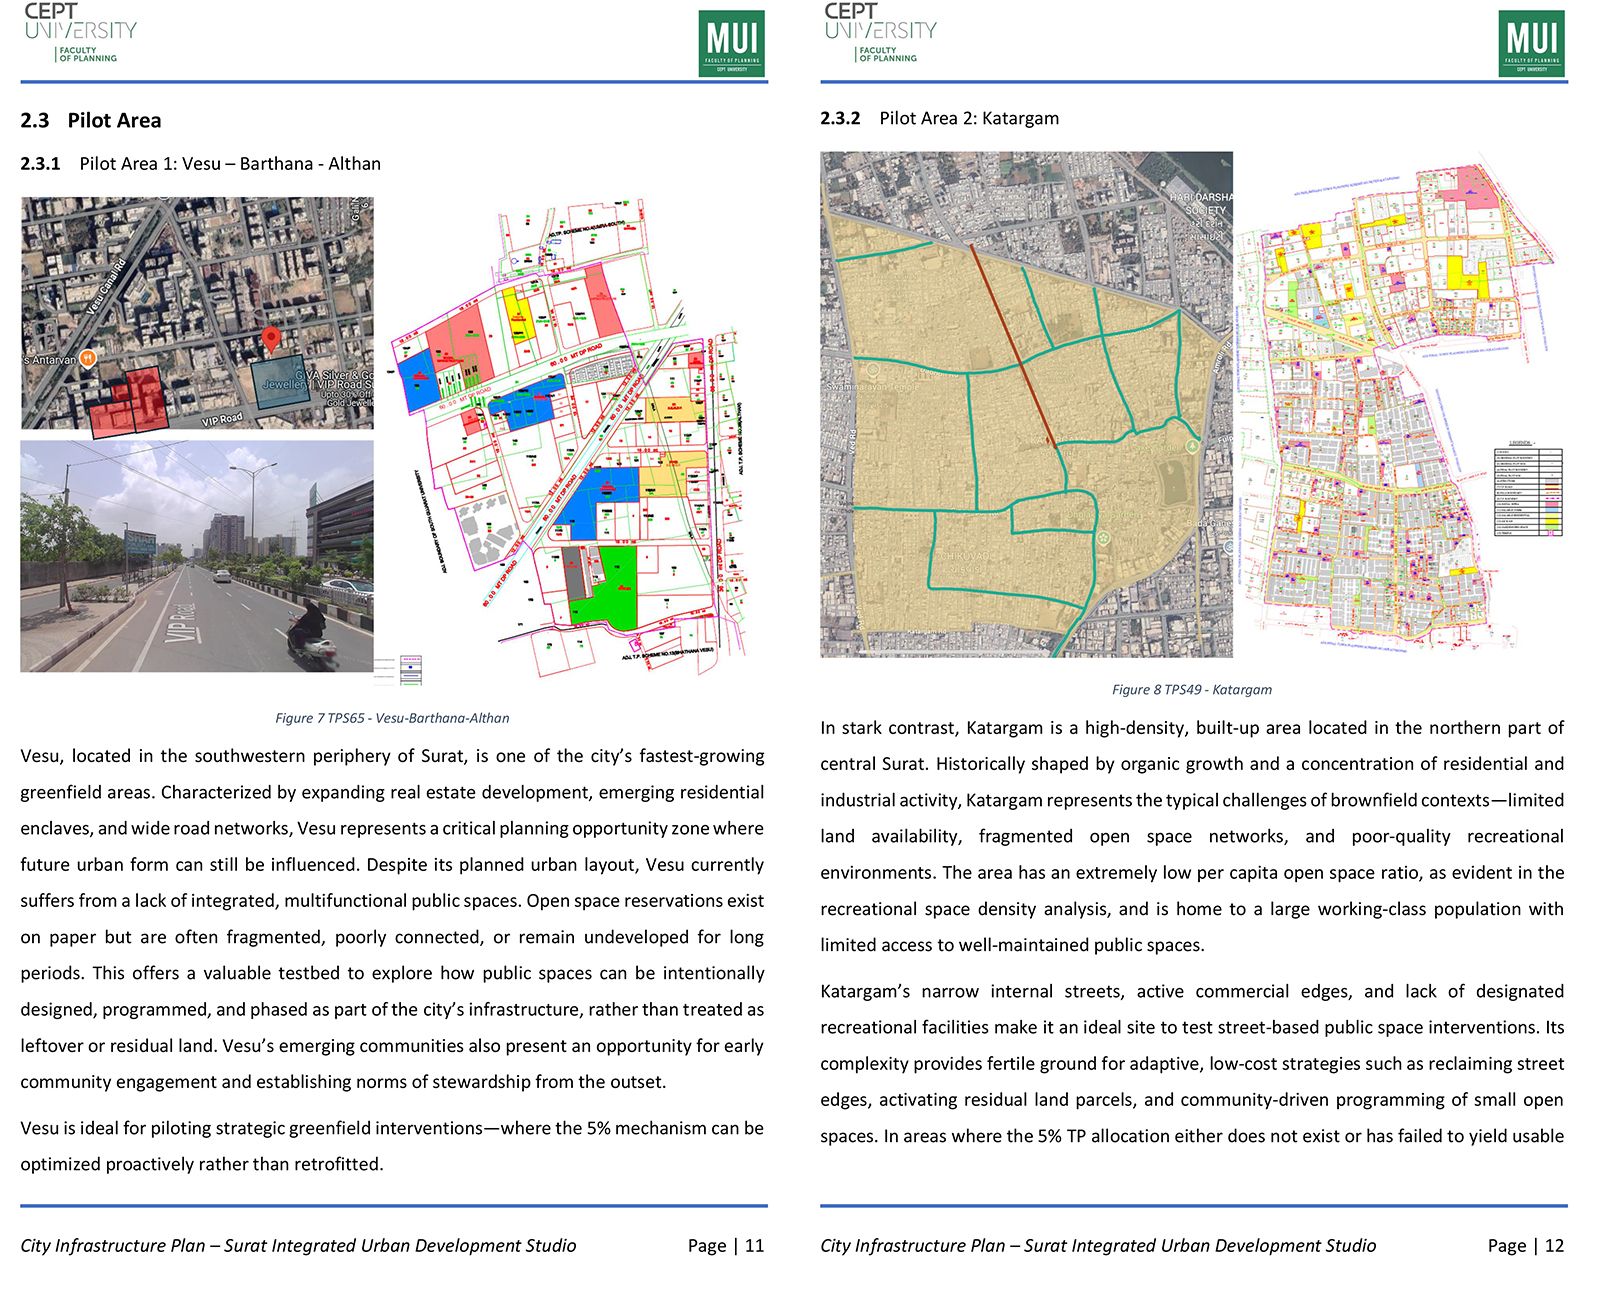Click caption "Figure 7 TPS65 - Vesu-Barthana-Althan"

(392, 718)
